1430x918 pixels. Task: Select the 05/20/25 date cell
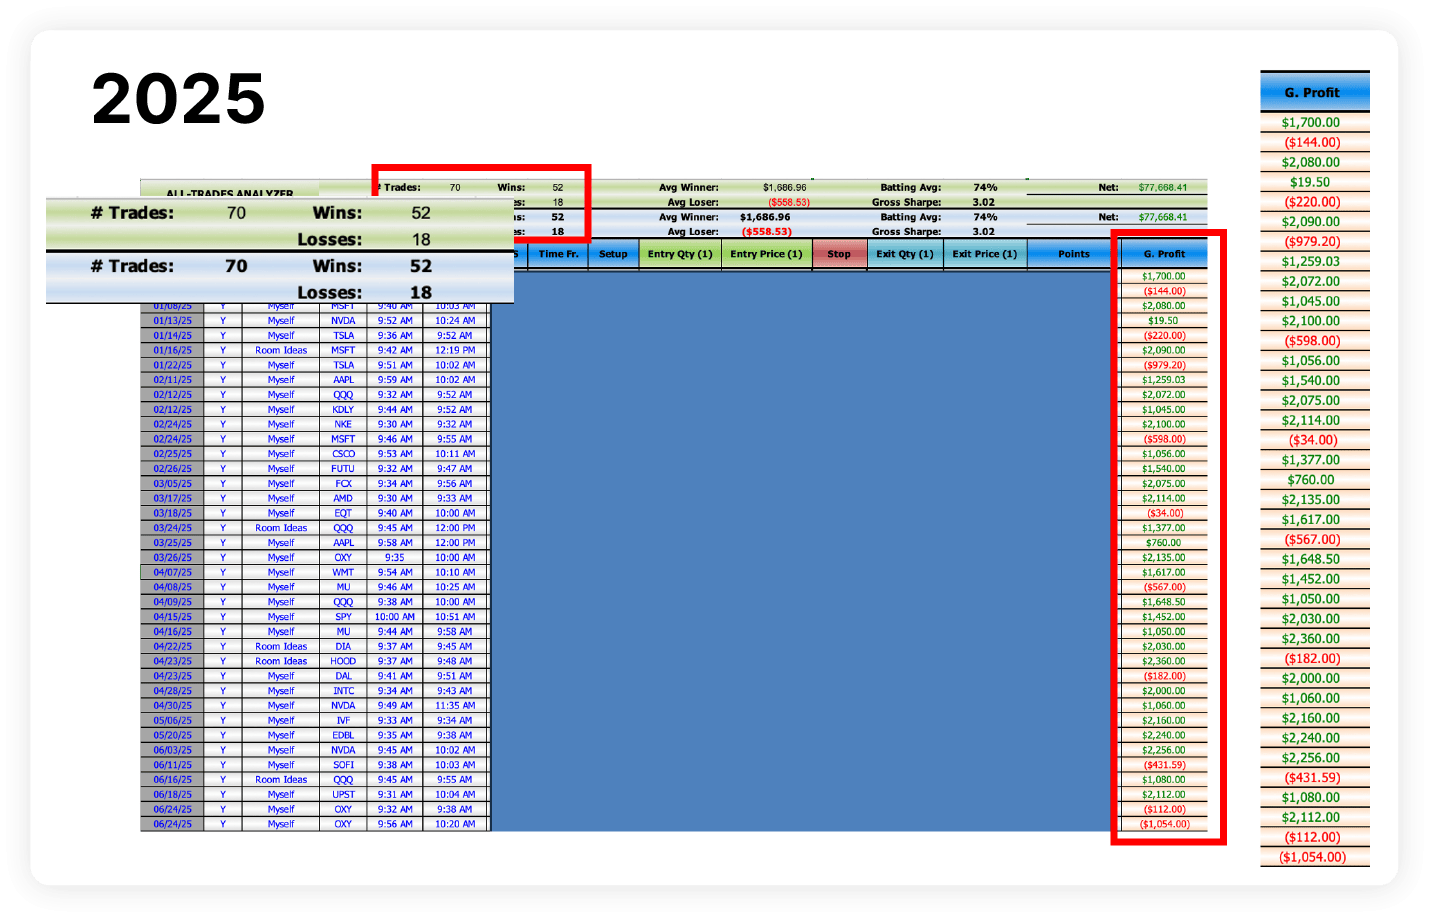(x=172, y=735)
